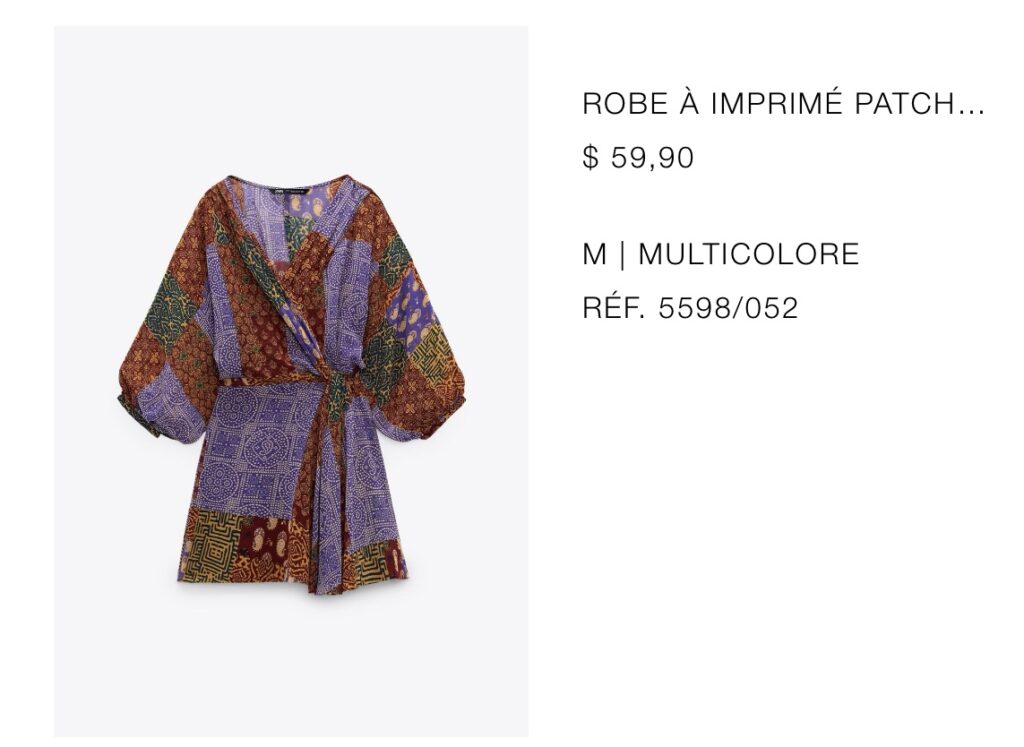Select the $ 59,90 price text
The image size is (1024, 747).
pos(638,157)
